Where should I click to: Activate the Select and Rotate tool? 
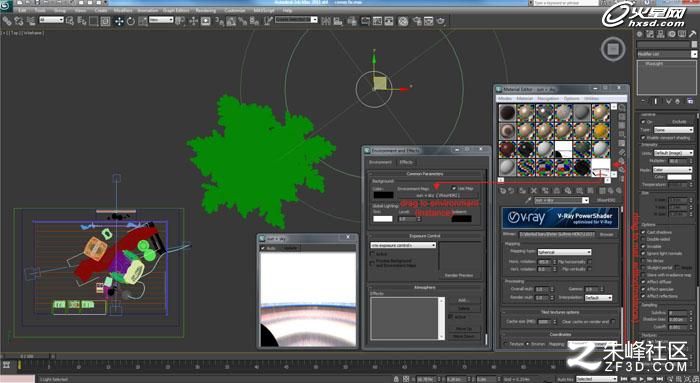pos(131,21)
